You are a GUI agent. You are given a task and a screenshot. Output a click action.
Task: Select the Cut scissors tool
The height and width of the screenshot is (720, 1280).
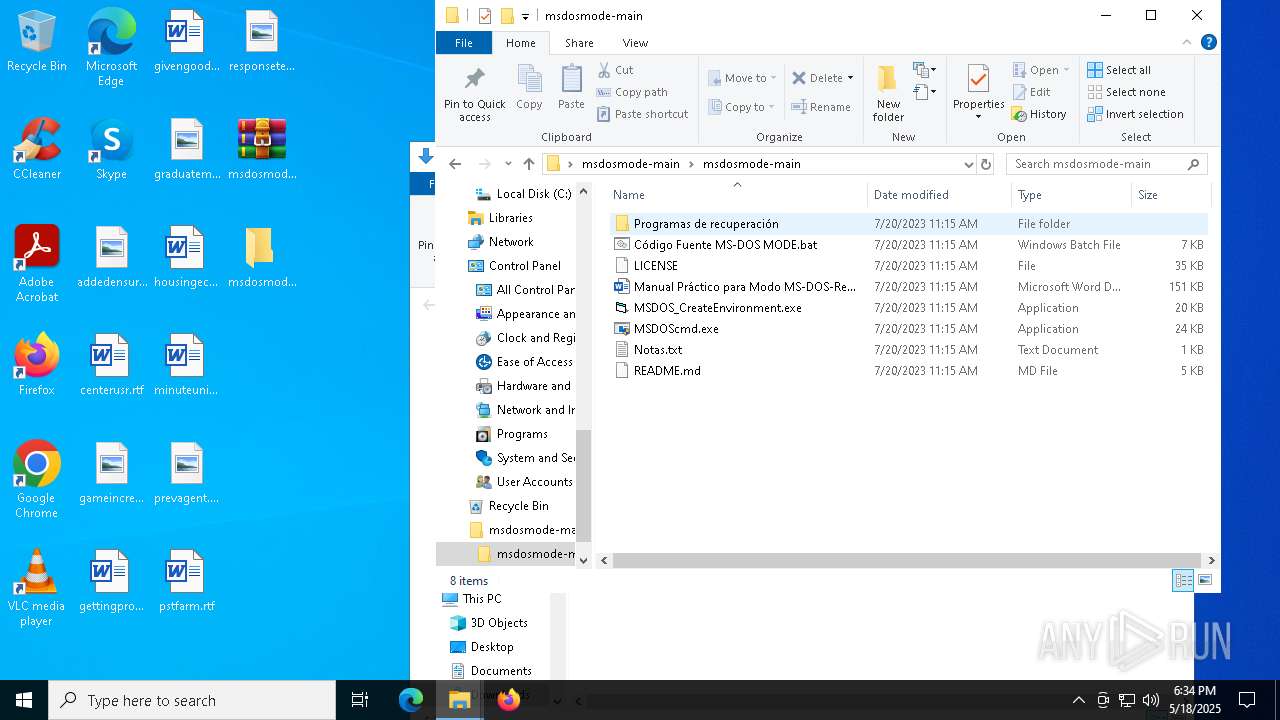[x=616, y=70]
